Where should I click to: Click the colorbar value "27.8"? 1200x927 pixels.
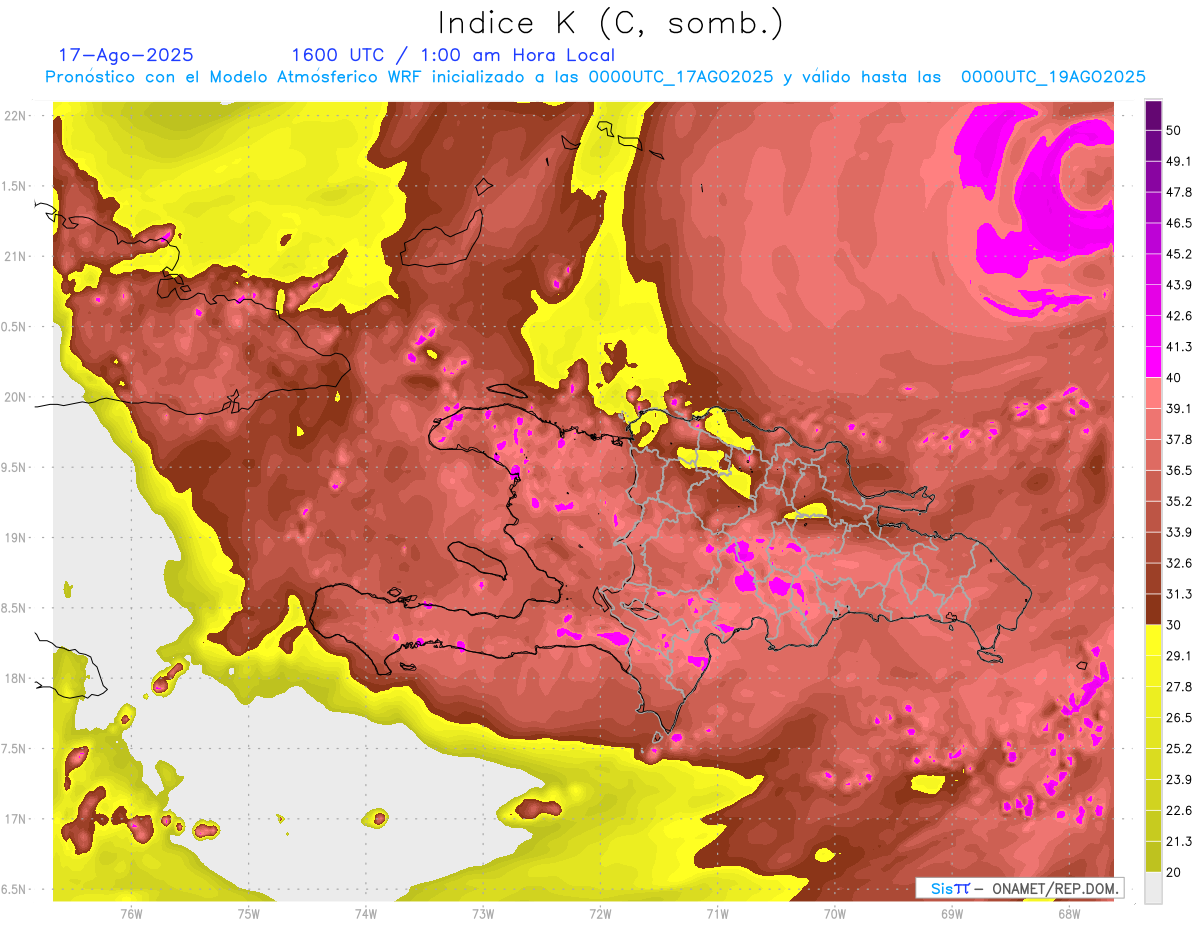pos(1179,687)
